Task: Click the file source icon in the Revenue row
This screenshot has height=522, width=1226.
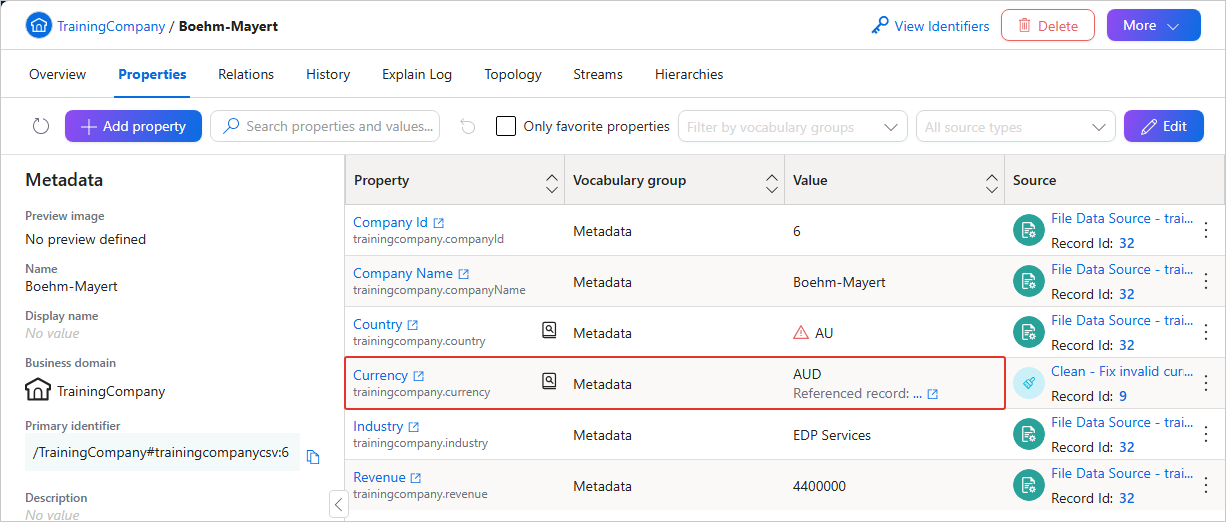Action: click(1029, 486)
